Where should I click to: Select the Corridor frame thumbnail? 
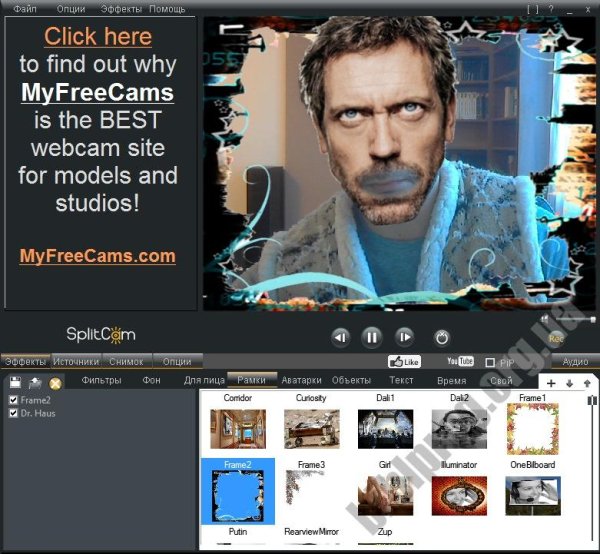coord(238,429)
